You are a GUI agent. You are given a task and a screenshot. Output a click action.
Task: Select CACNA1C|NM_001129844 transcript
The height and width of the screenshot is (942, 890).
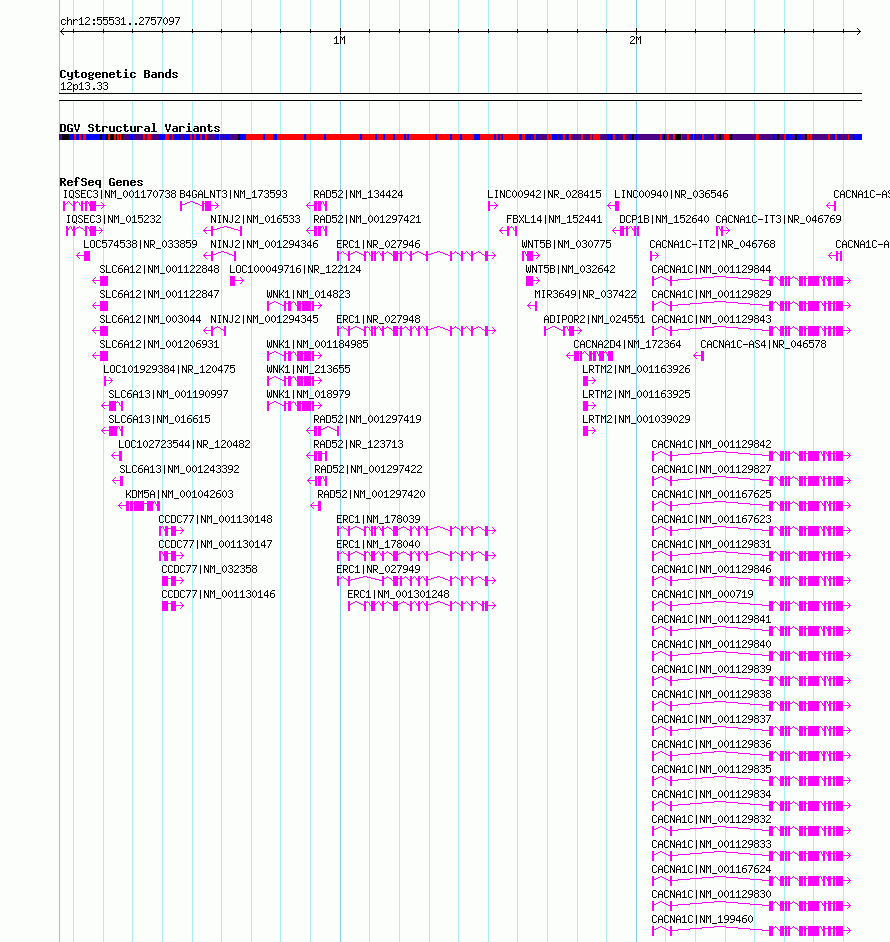point(712,270)
